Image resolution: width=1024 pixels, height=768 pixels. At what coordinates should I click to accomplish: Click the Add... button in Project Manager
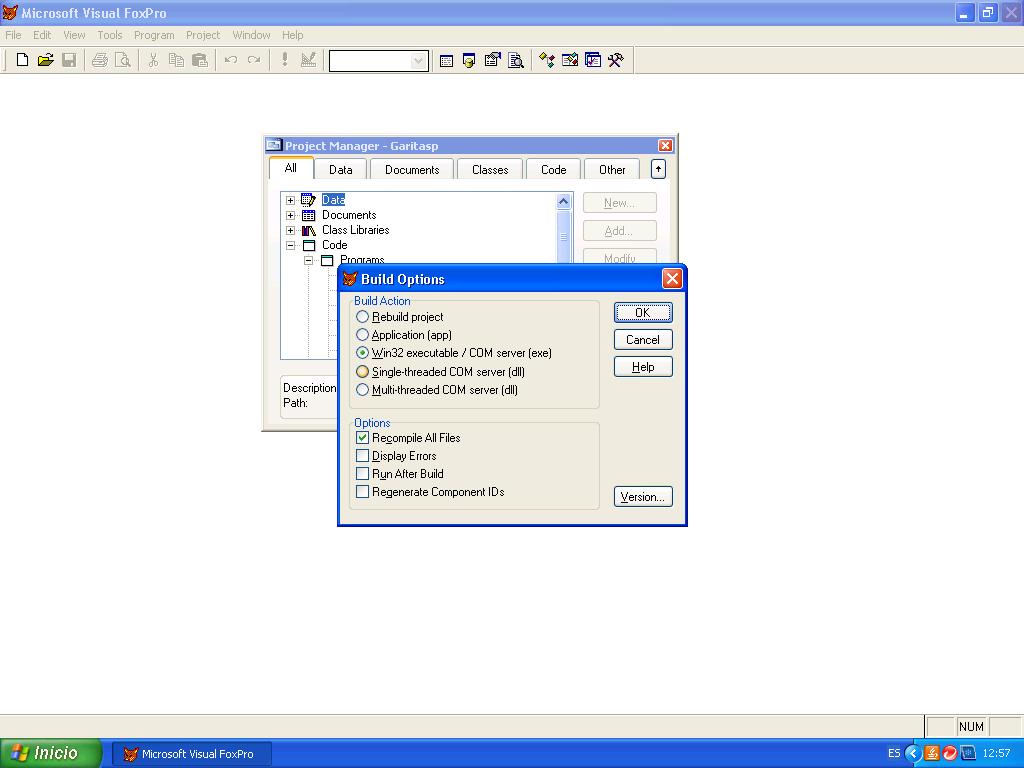(x=619, y=231)
